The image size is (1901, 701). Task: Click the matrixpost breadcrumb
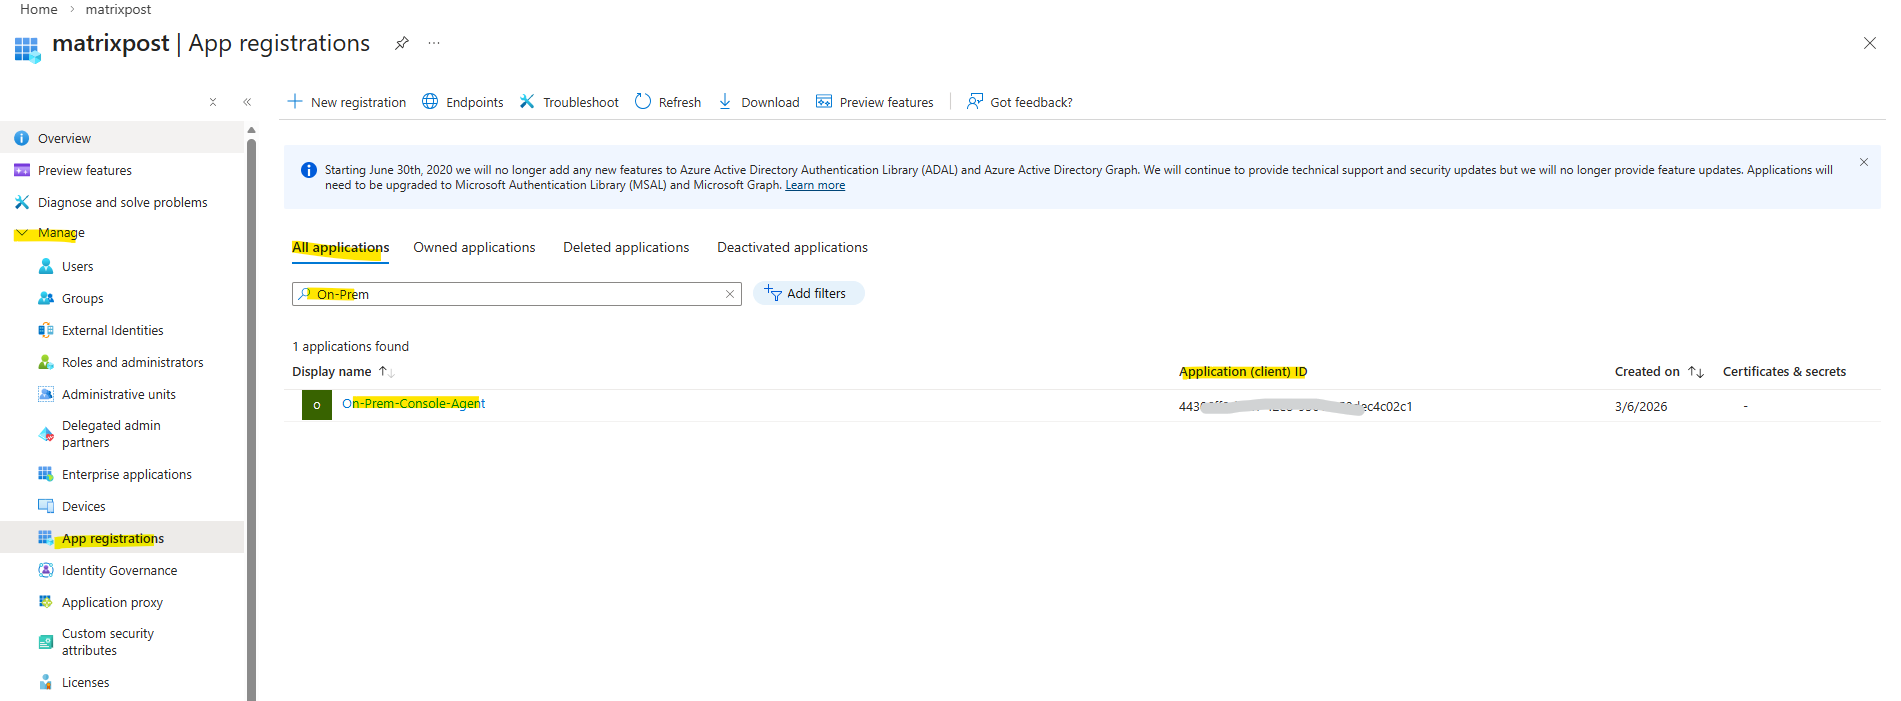118,9
